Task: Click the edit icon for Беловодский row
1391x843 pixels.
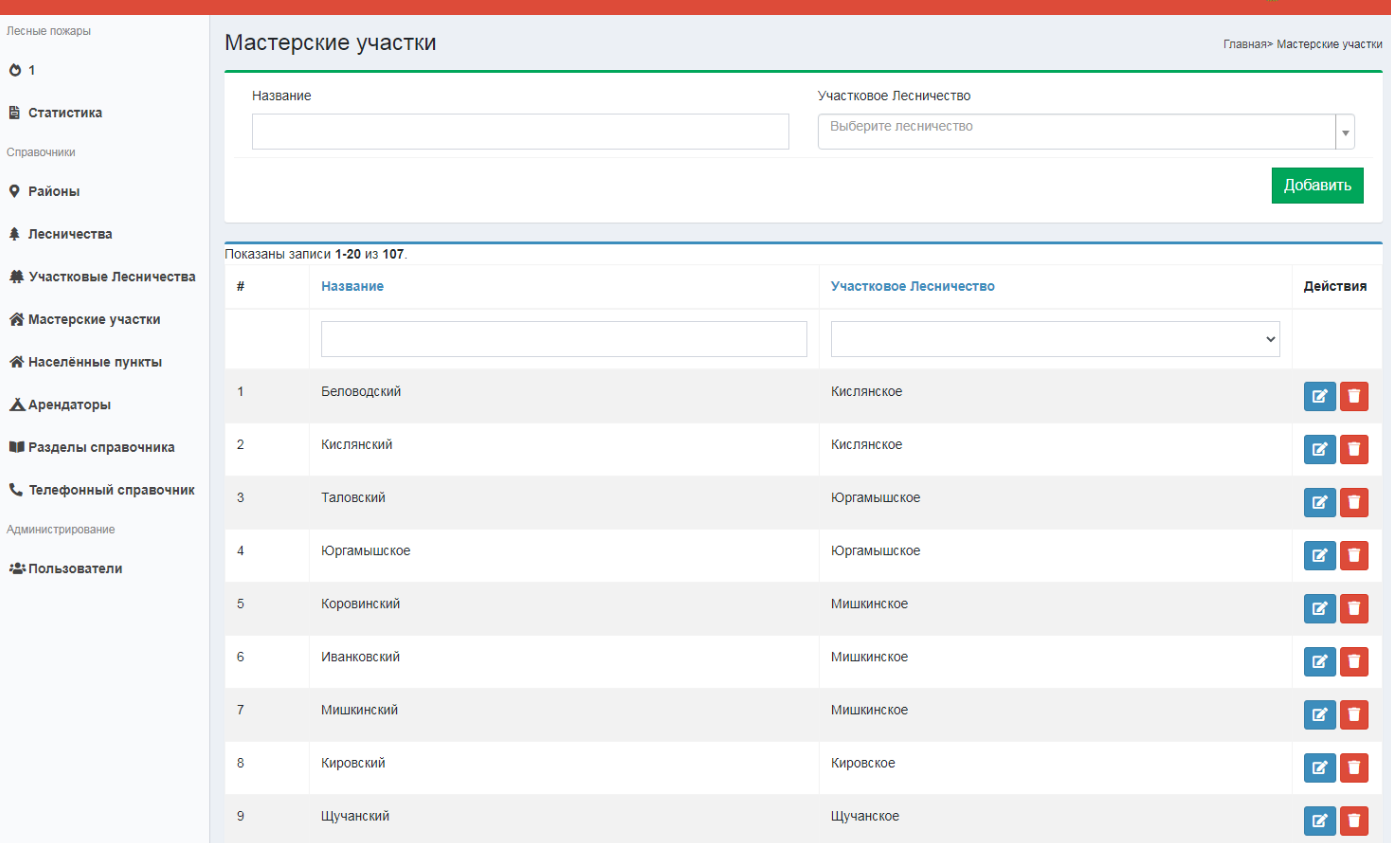Action: 1319,396
